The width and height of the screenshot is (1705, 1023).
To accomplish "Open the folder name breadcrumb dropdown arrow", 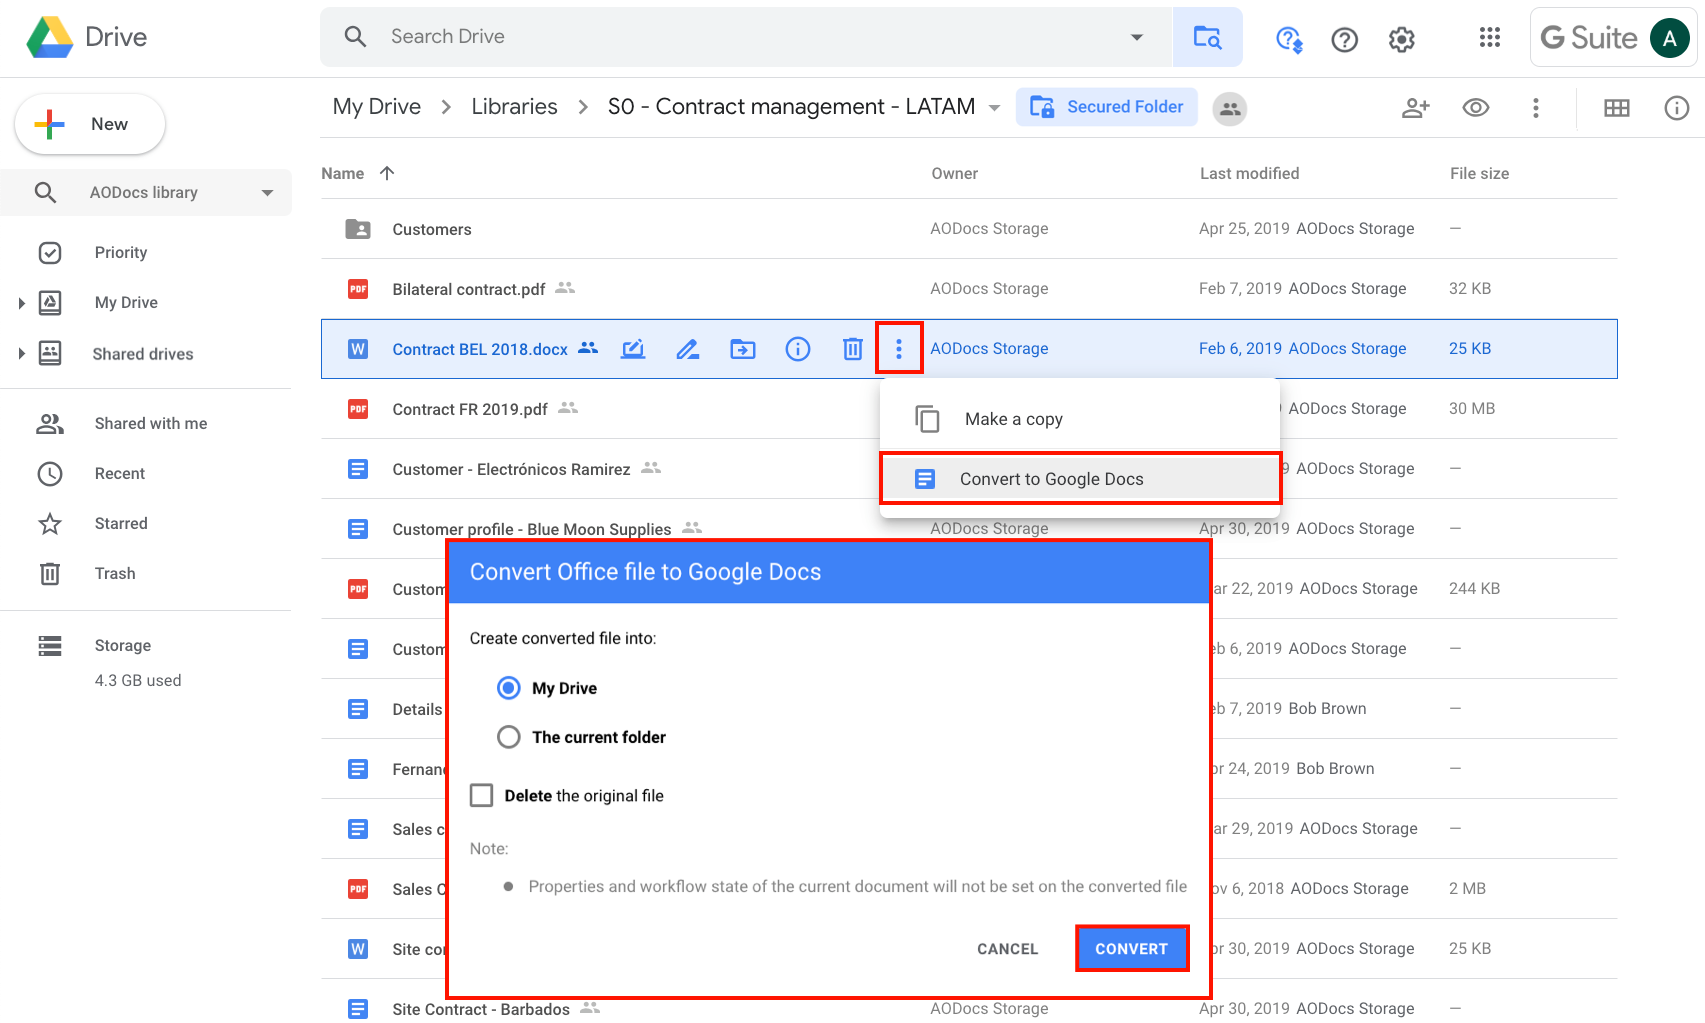I will coord(994,108).
